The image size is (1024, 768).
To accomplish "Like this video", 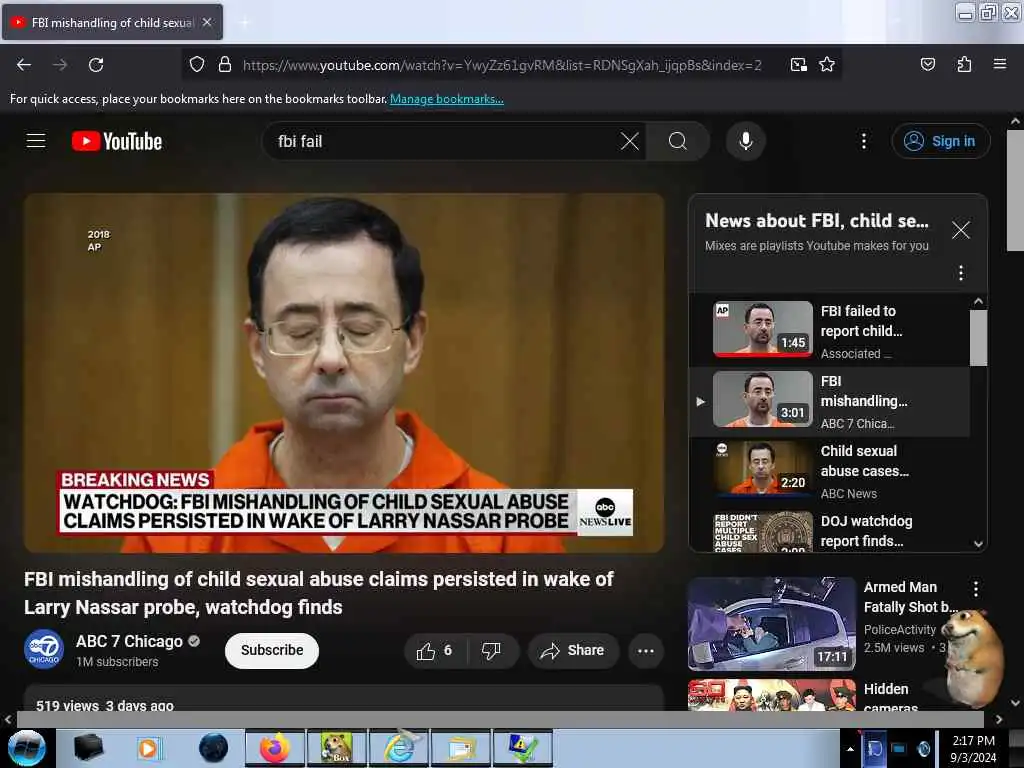I will (x=435, y=650).
